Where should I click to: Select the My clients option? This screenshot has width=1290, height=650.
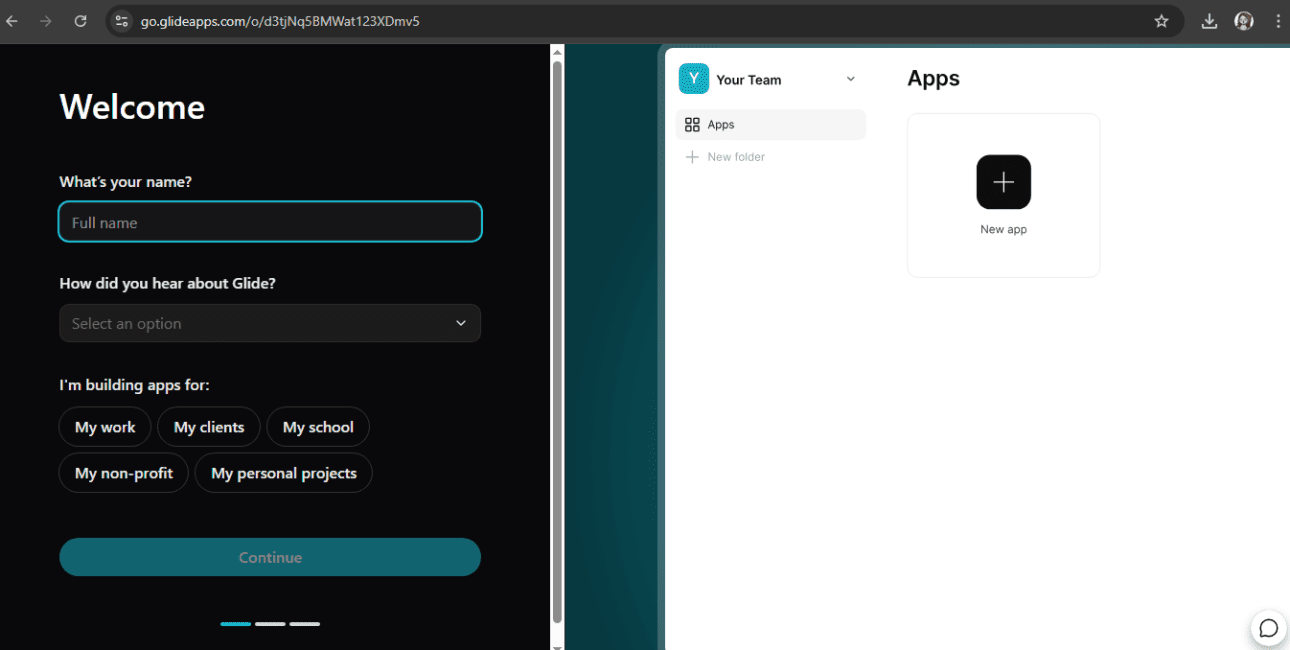tap(208, 427)
